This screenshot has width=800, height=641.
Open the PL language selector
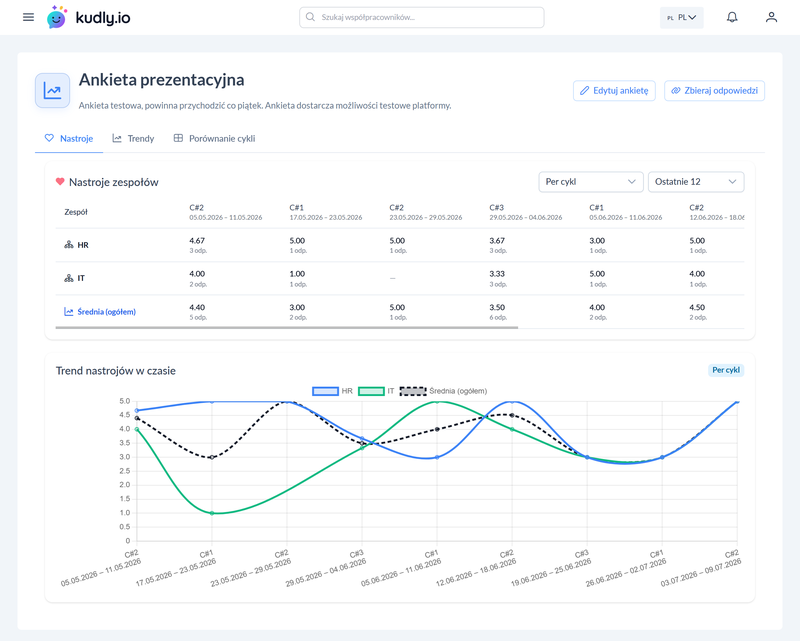(682, 17)
